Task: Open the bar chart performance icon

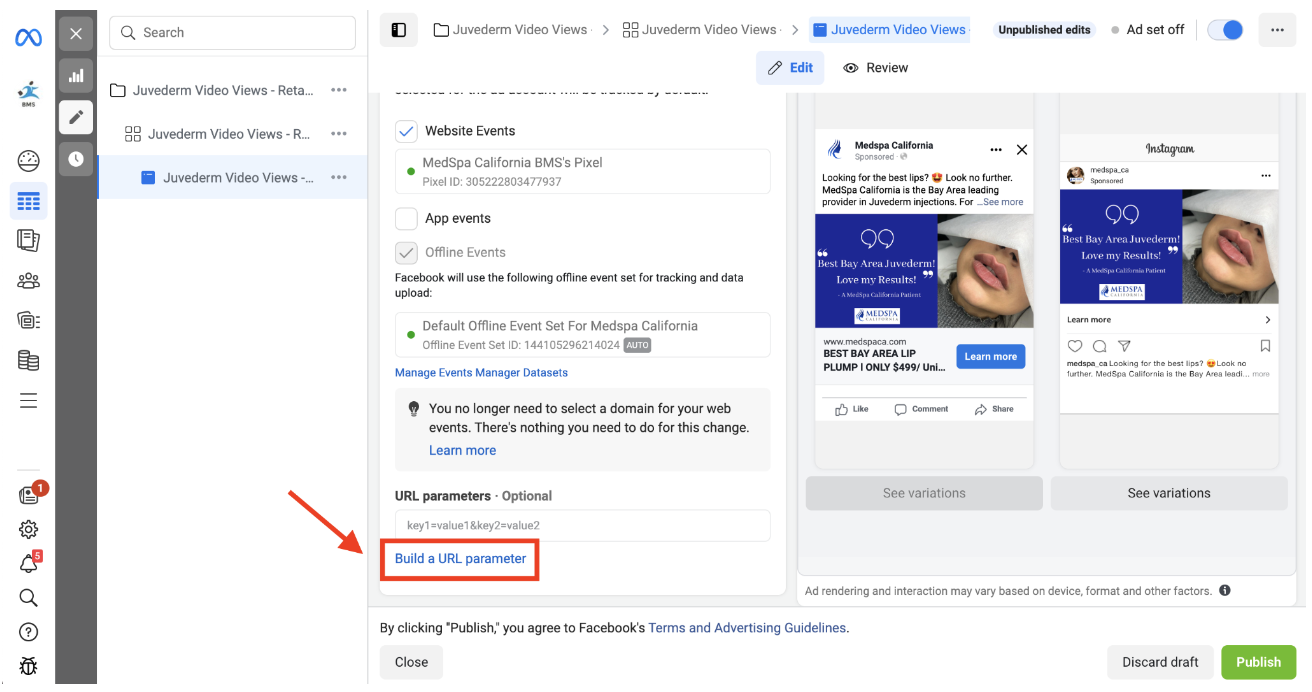Action: [x=76, y=75]
